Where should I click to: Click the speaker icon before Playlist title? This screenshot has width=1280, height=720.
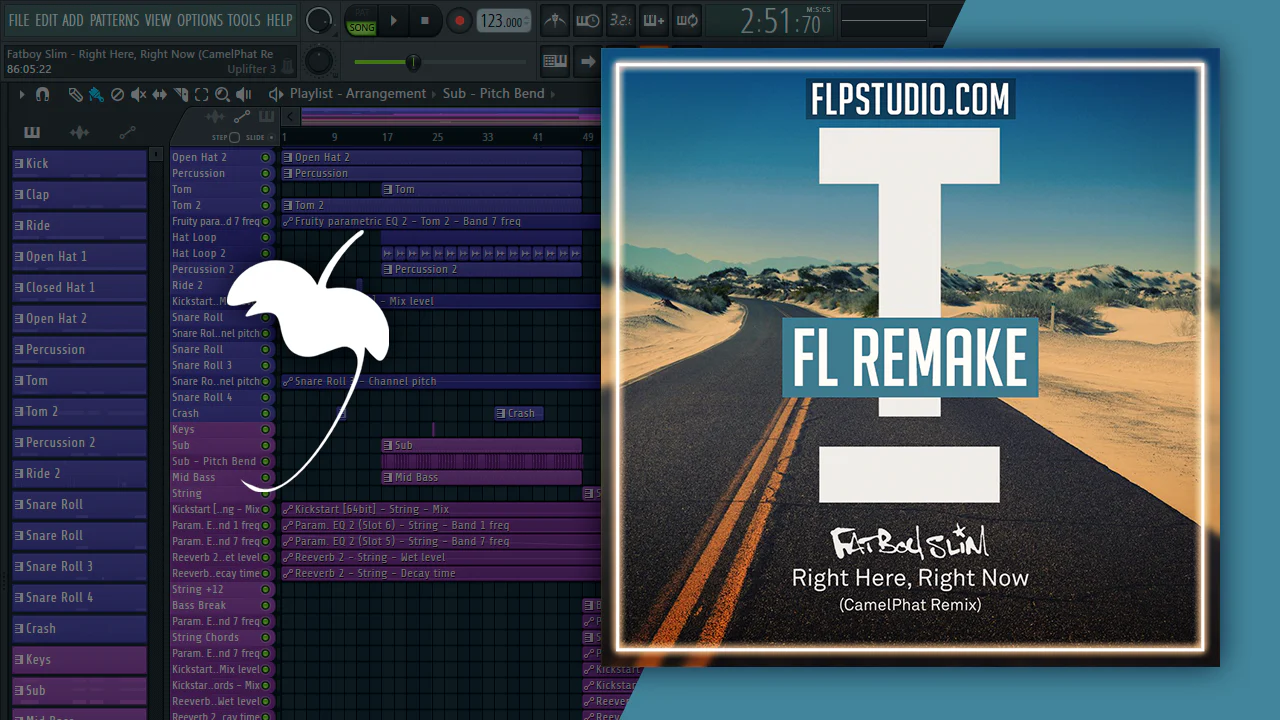coord(276,94)
